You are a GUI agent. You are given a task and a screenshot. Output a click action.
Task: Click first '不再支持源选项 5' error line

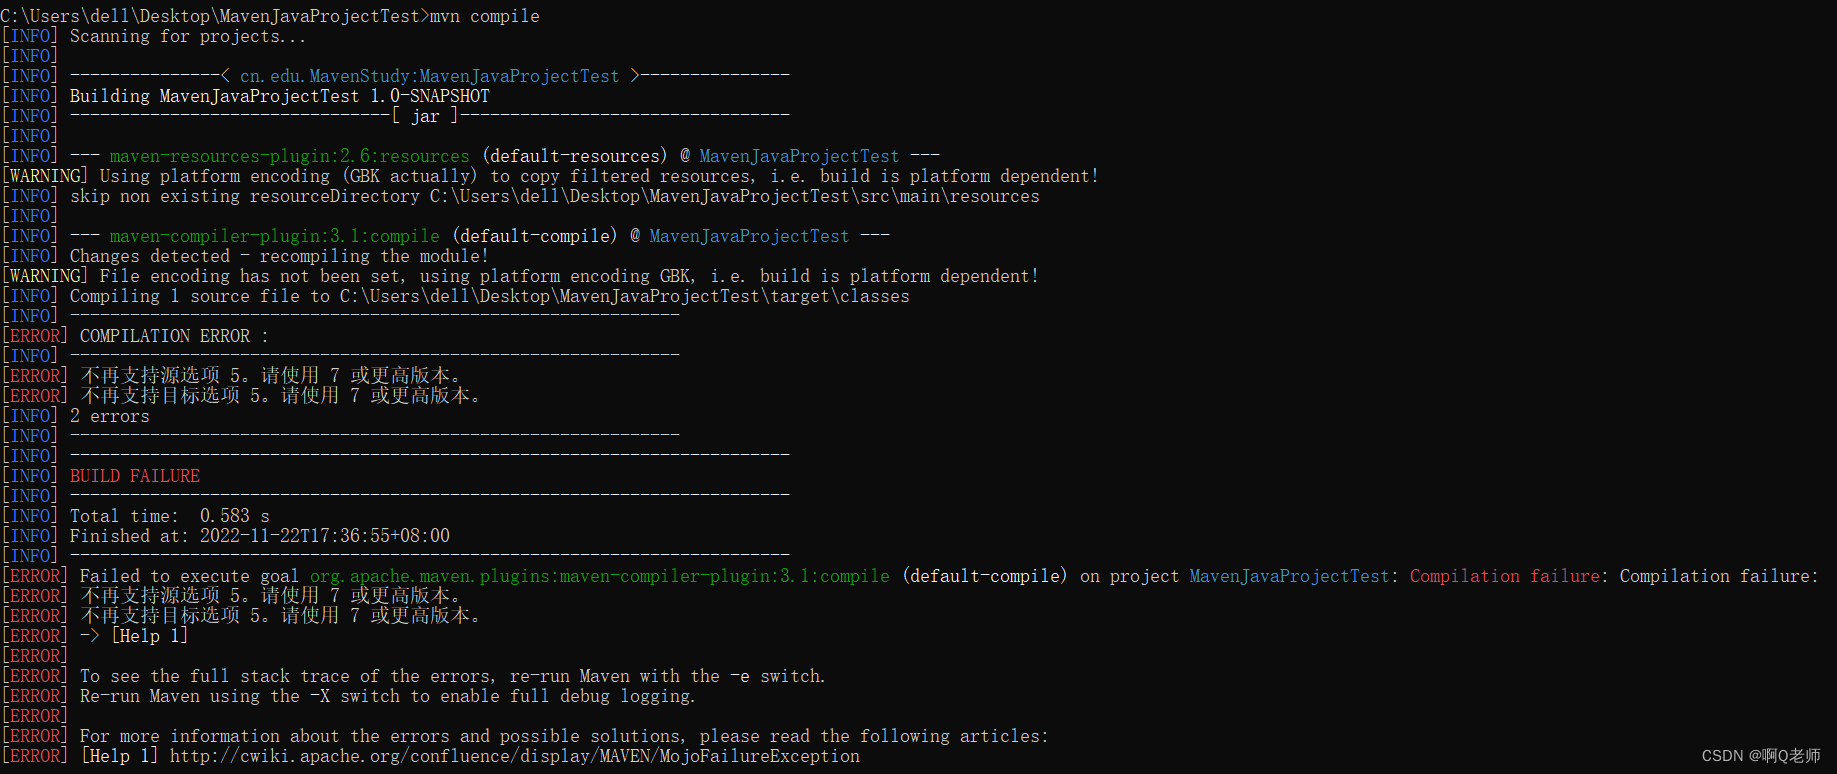click(x=270, y=376)
